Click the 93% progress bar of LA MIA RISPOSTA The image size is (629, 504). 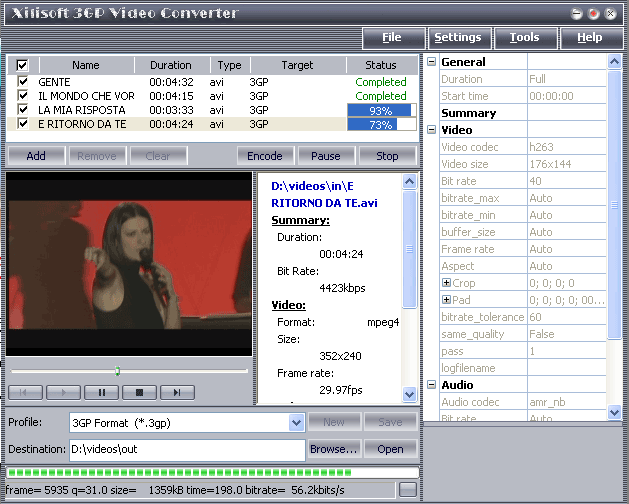pyautogui.click(x=382, y=110)
